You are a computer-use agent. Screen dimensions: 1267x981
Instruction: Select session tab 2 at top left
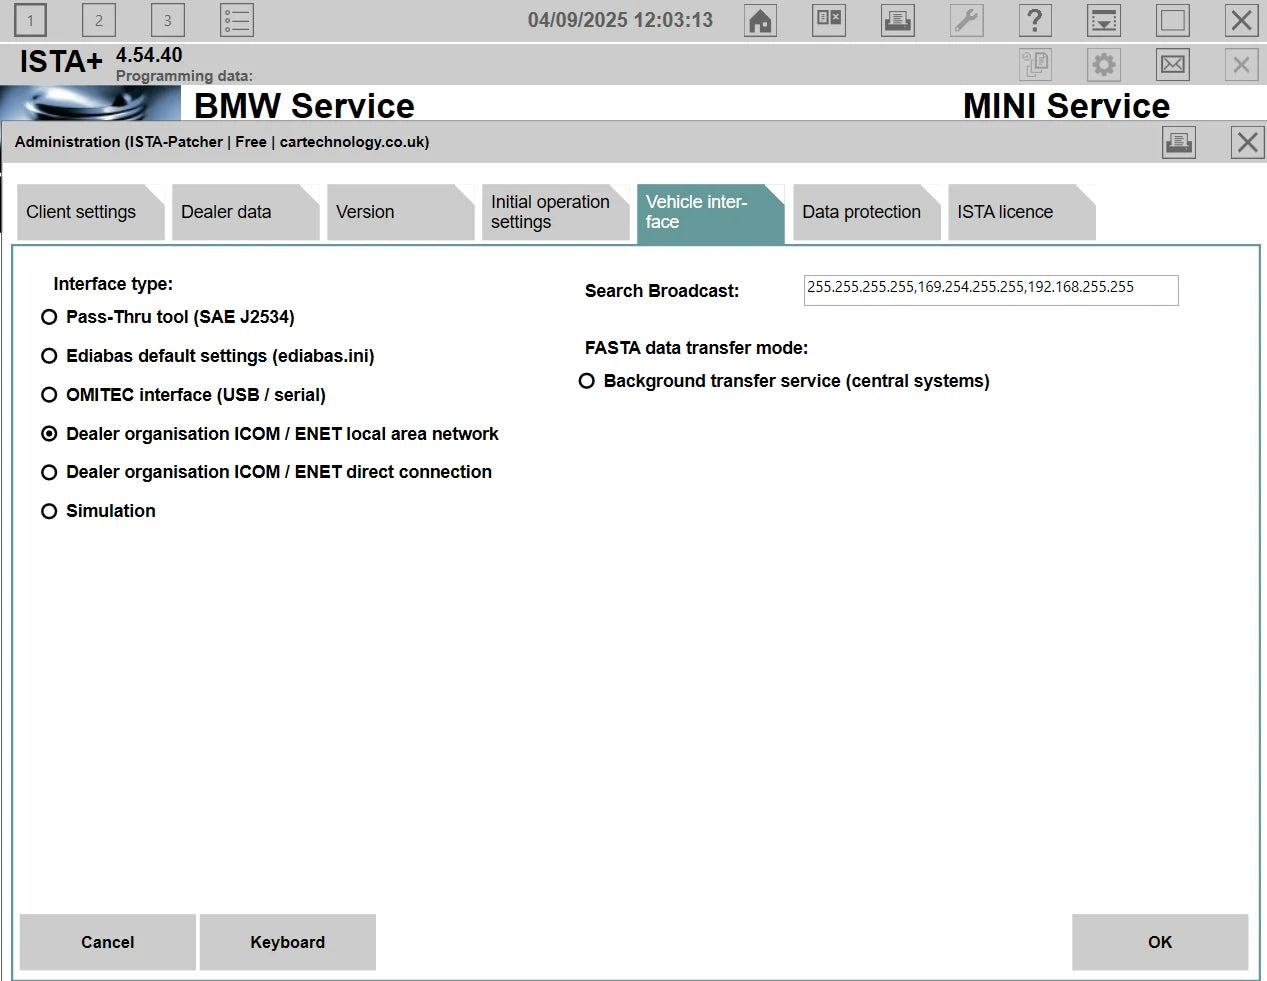pos(98,20)
